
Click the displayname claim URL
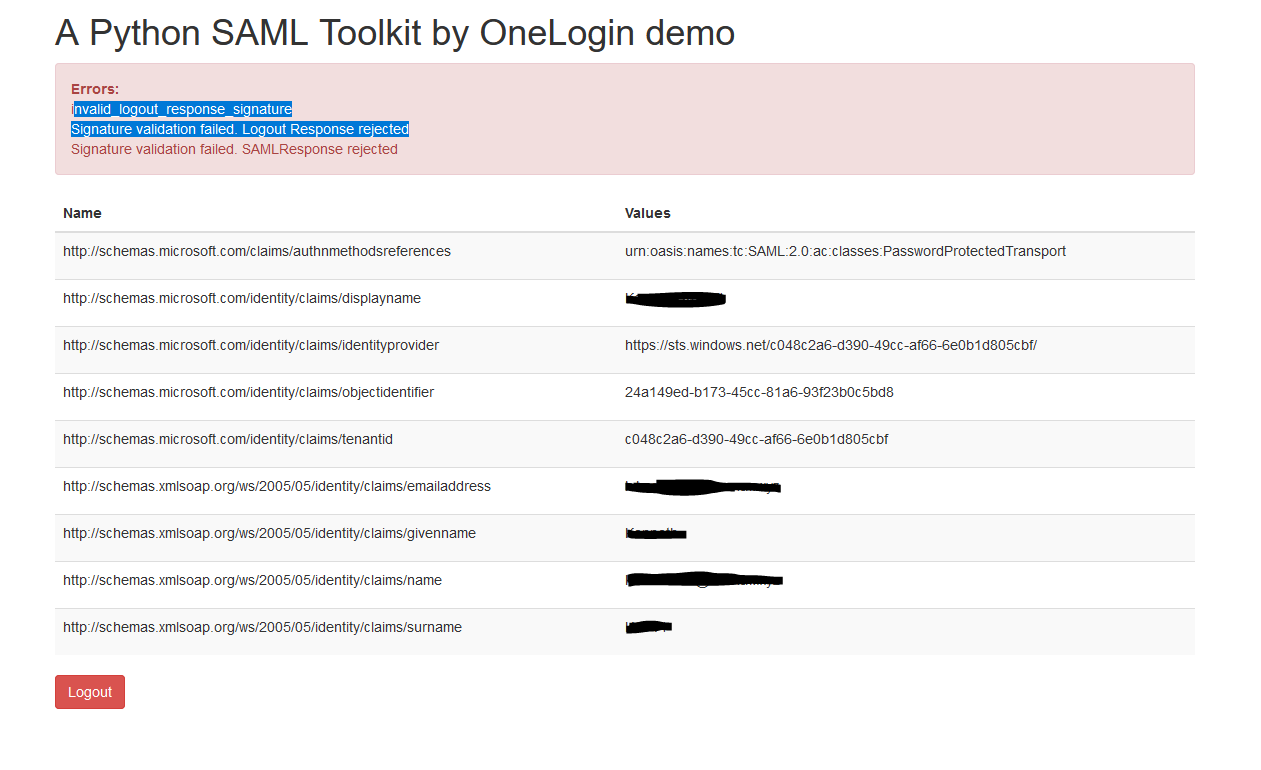point(242,298)
